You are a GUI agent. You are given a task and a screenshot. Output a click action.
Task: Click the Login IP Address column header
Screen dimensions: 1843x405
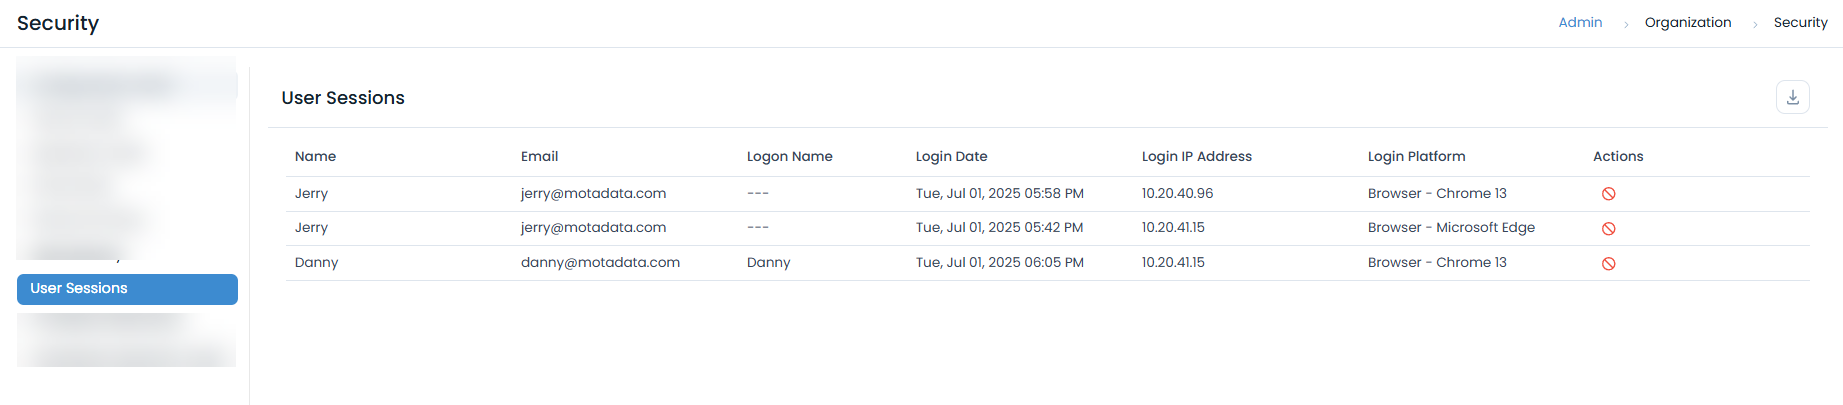pyautogui.click(x=1196, y=156)
